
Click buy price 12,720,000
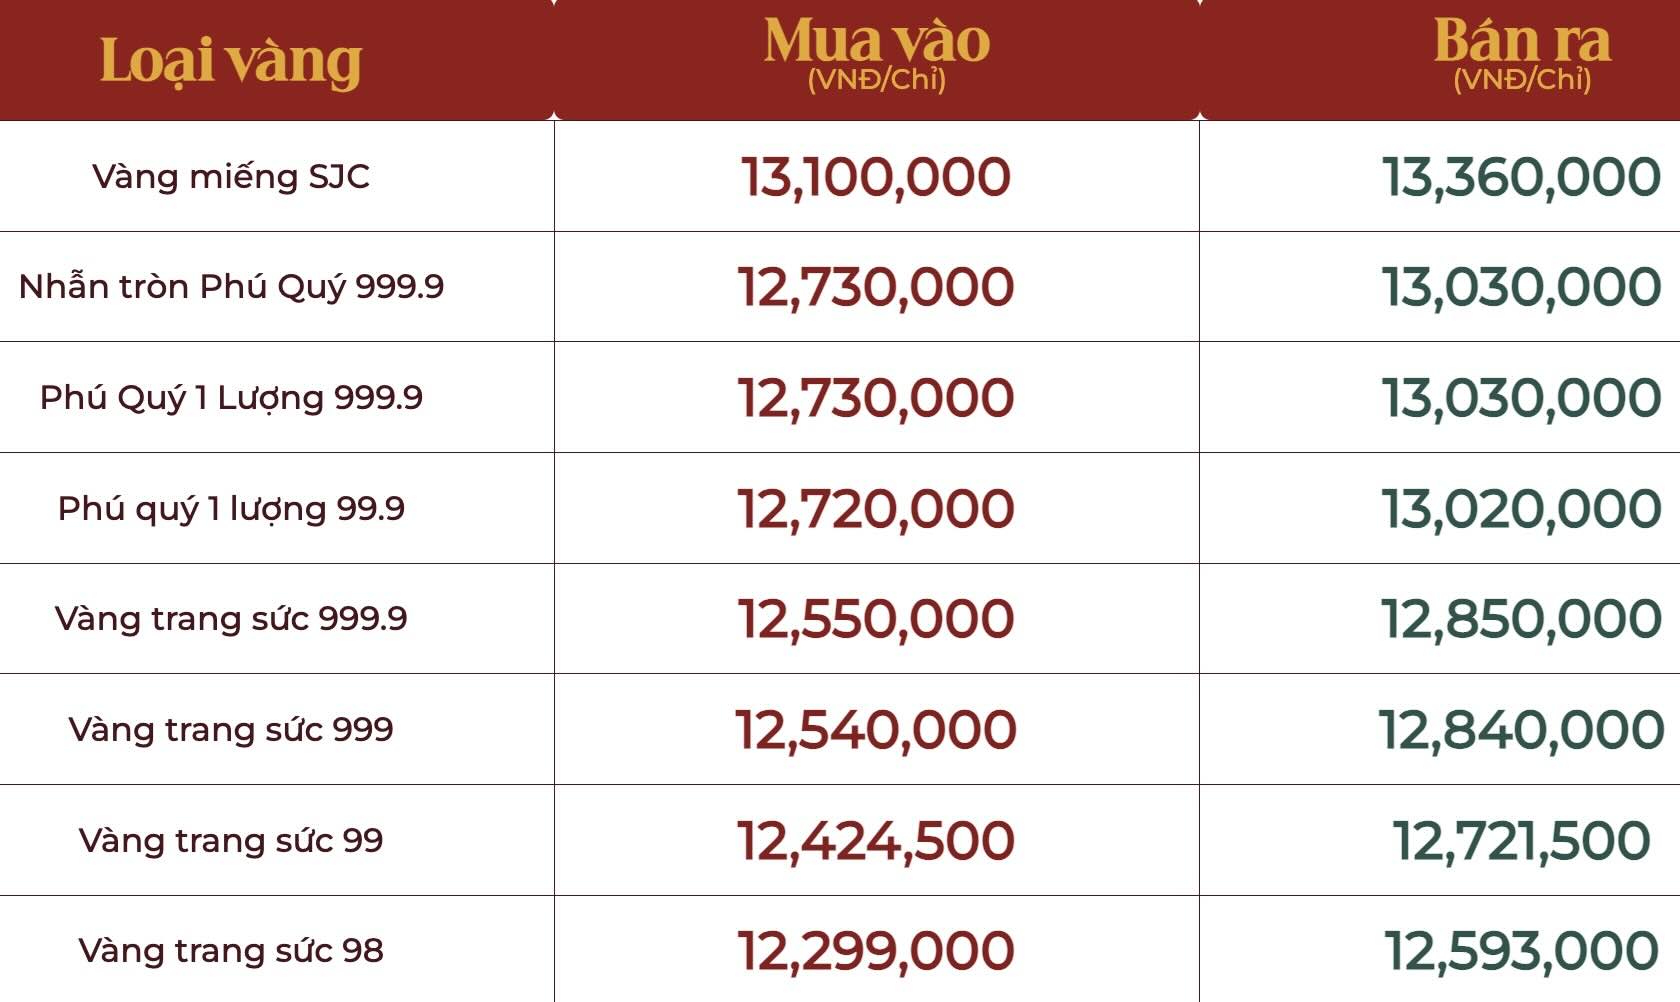click(x=876, y=510)
